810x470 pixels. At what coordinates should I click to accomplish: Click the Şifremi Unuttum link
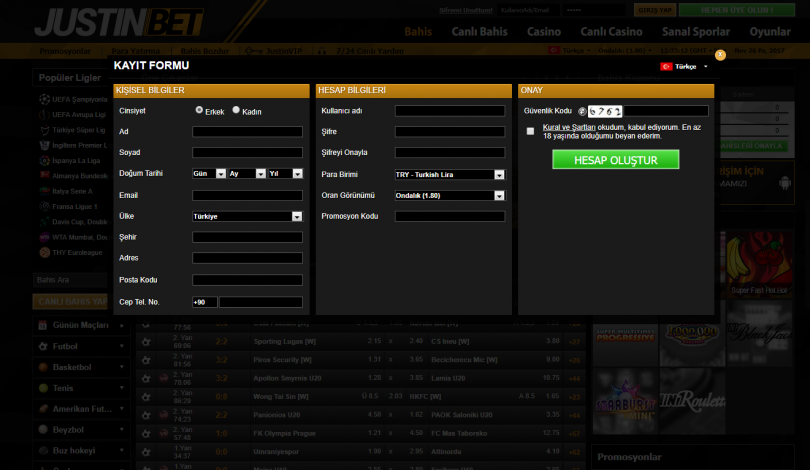[x=465, y=10]
